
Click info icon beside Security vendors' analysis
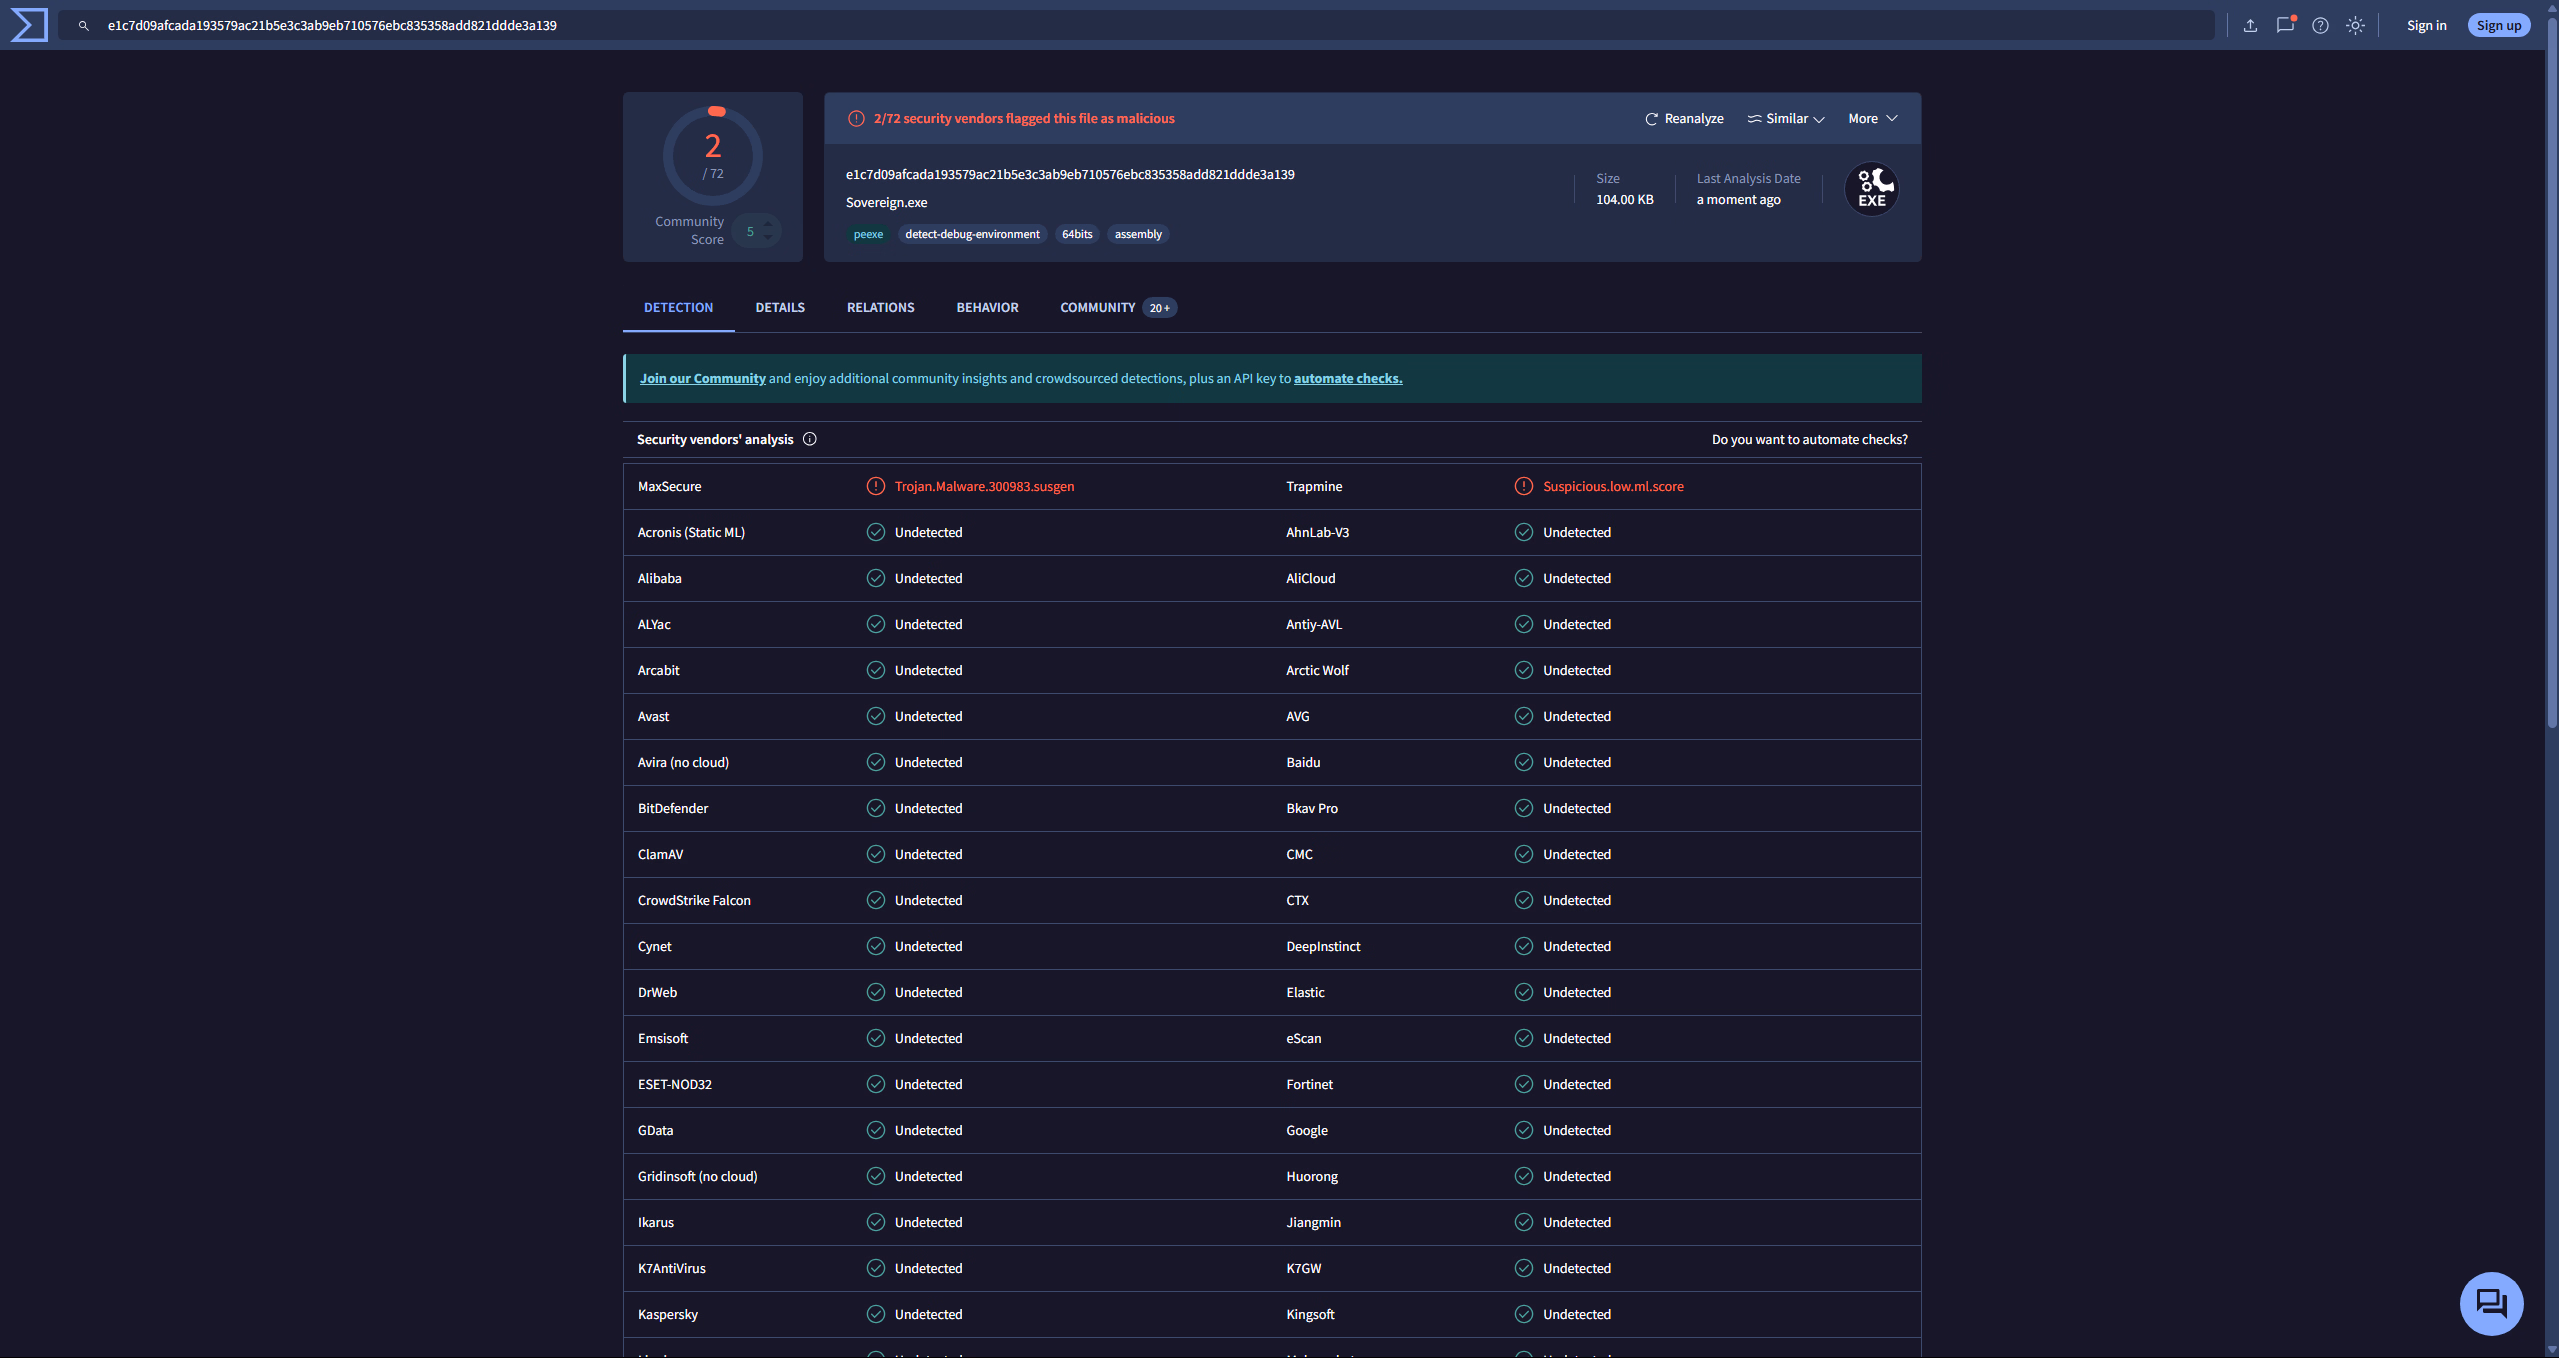click(x=810, y=439)
